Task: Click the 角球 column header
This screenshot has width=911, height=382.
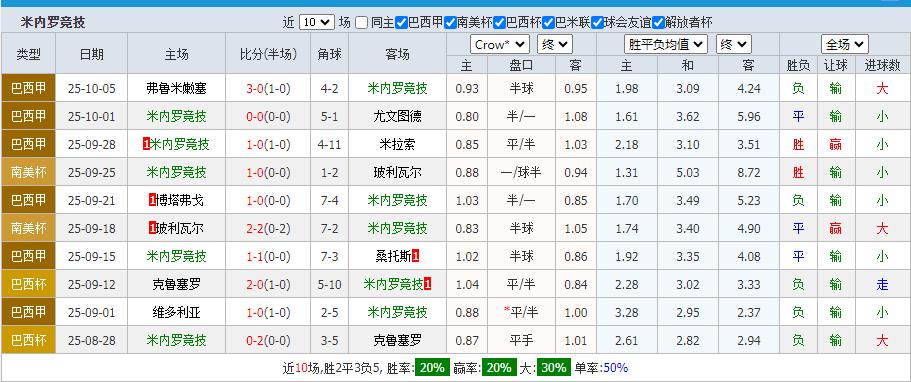Action: [x=329, y=54]
